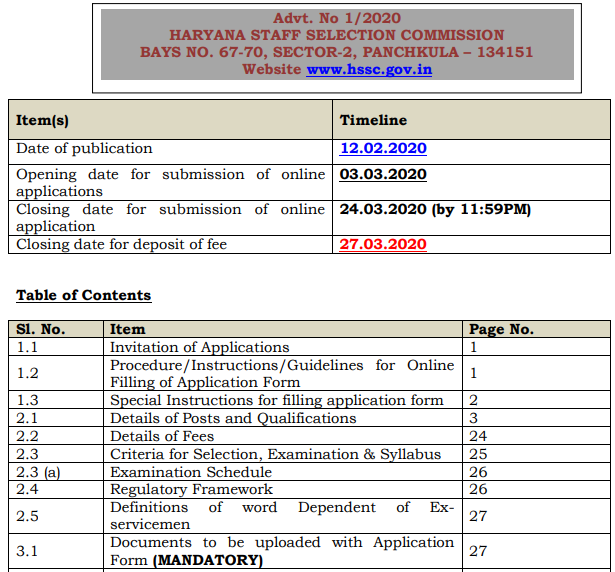Select 'Criteria for Selection, Examination & Syllabus'
The image size is (615, 572).
275,454
